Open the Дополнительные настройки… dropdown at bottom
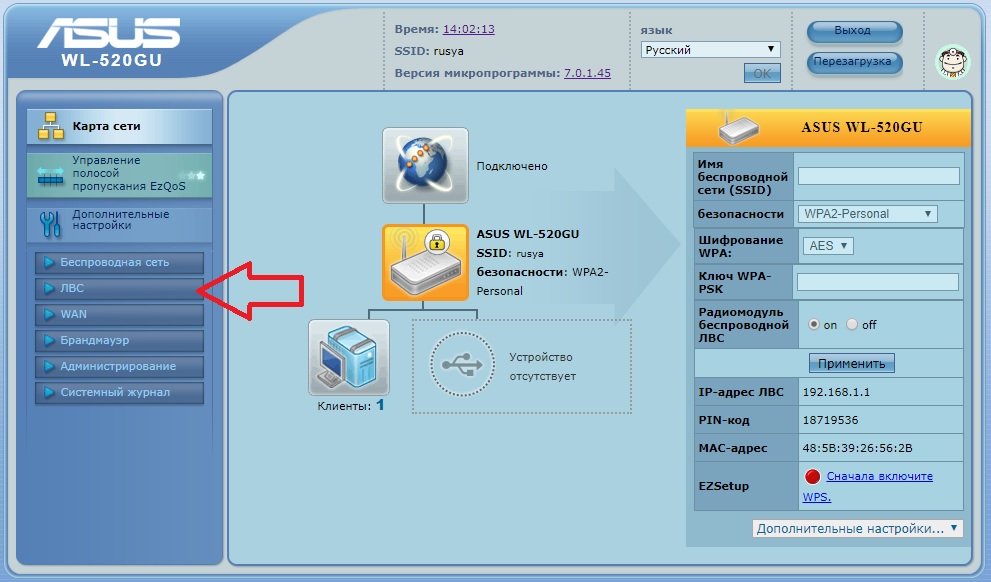The width and height of the screenshot is (991, 582). click(858, 528)
